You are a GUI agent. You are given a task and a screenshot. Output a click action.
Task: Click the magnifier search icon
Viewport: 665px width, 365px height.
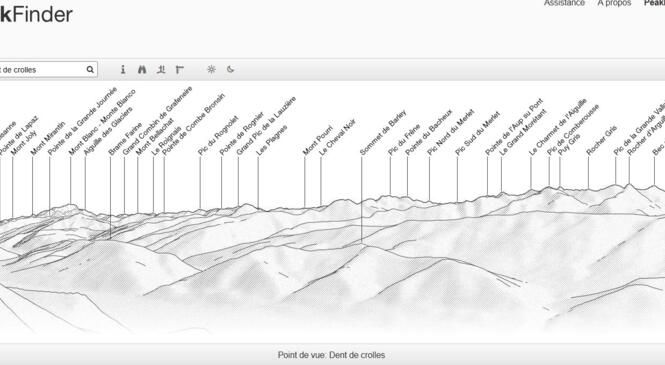click(90, 70)
